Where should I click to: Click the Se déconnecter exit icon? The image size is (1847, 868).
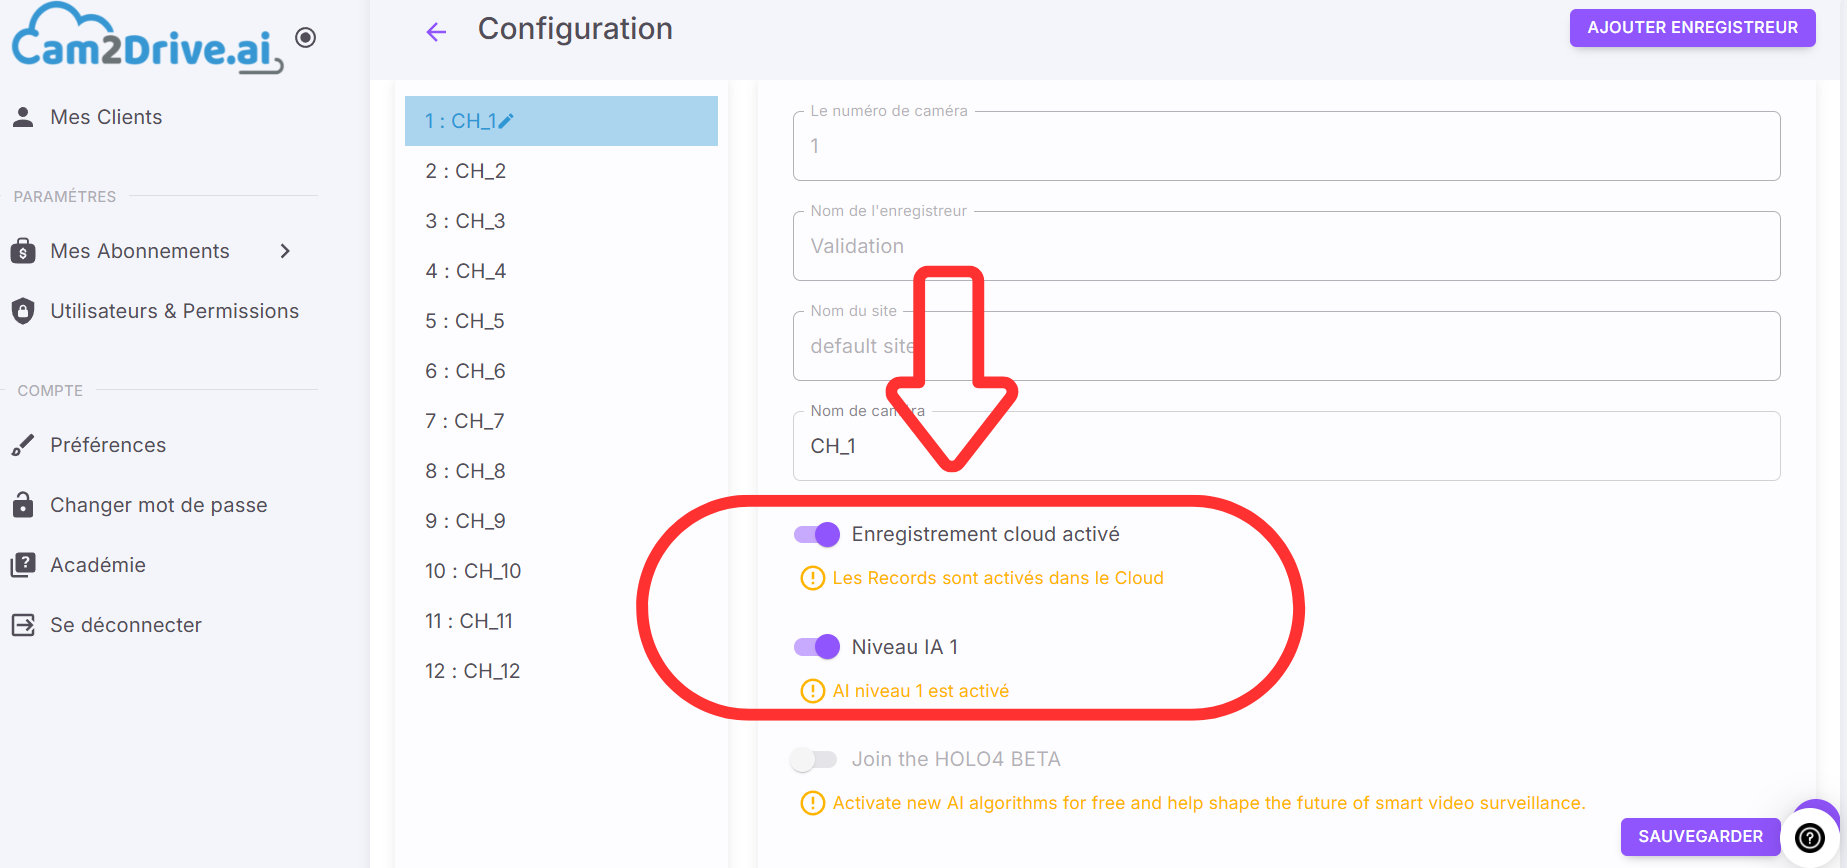[23, 625]
